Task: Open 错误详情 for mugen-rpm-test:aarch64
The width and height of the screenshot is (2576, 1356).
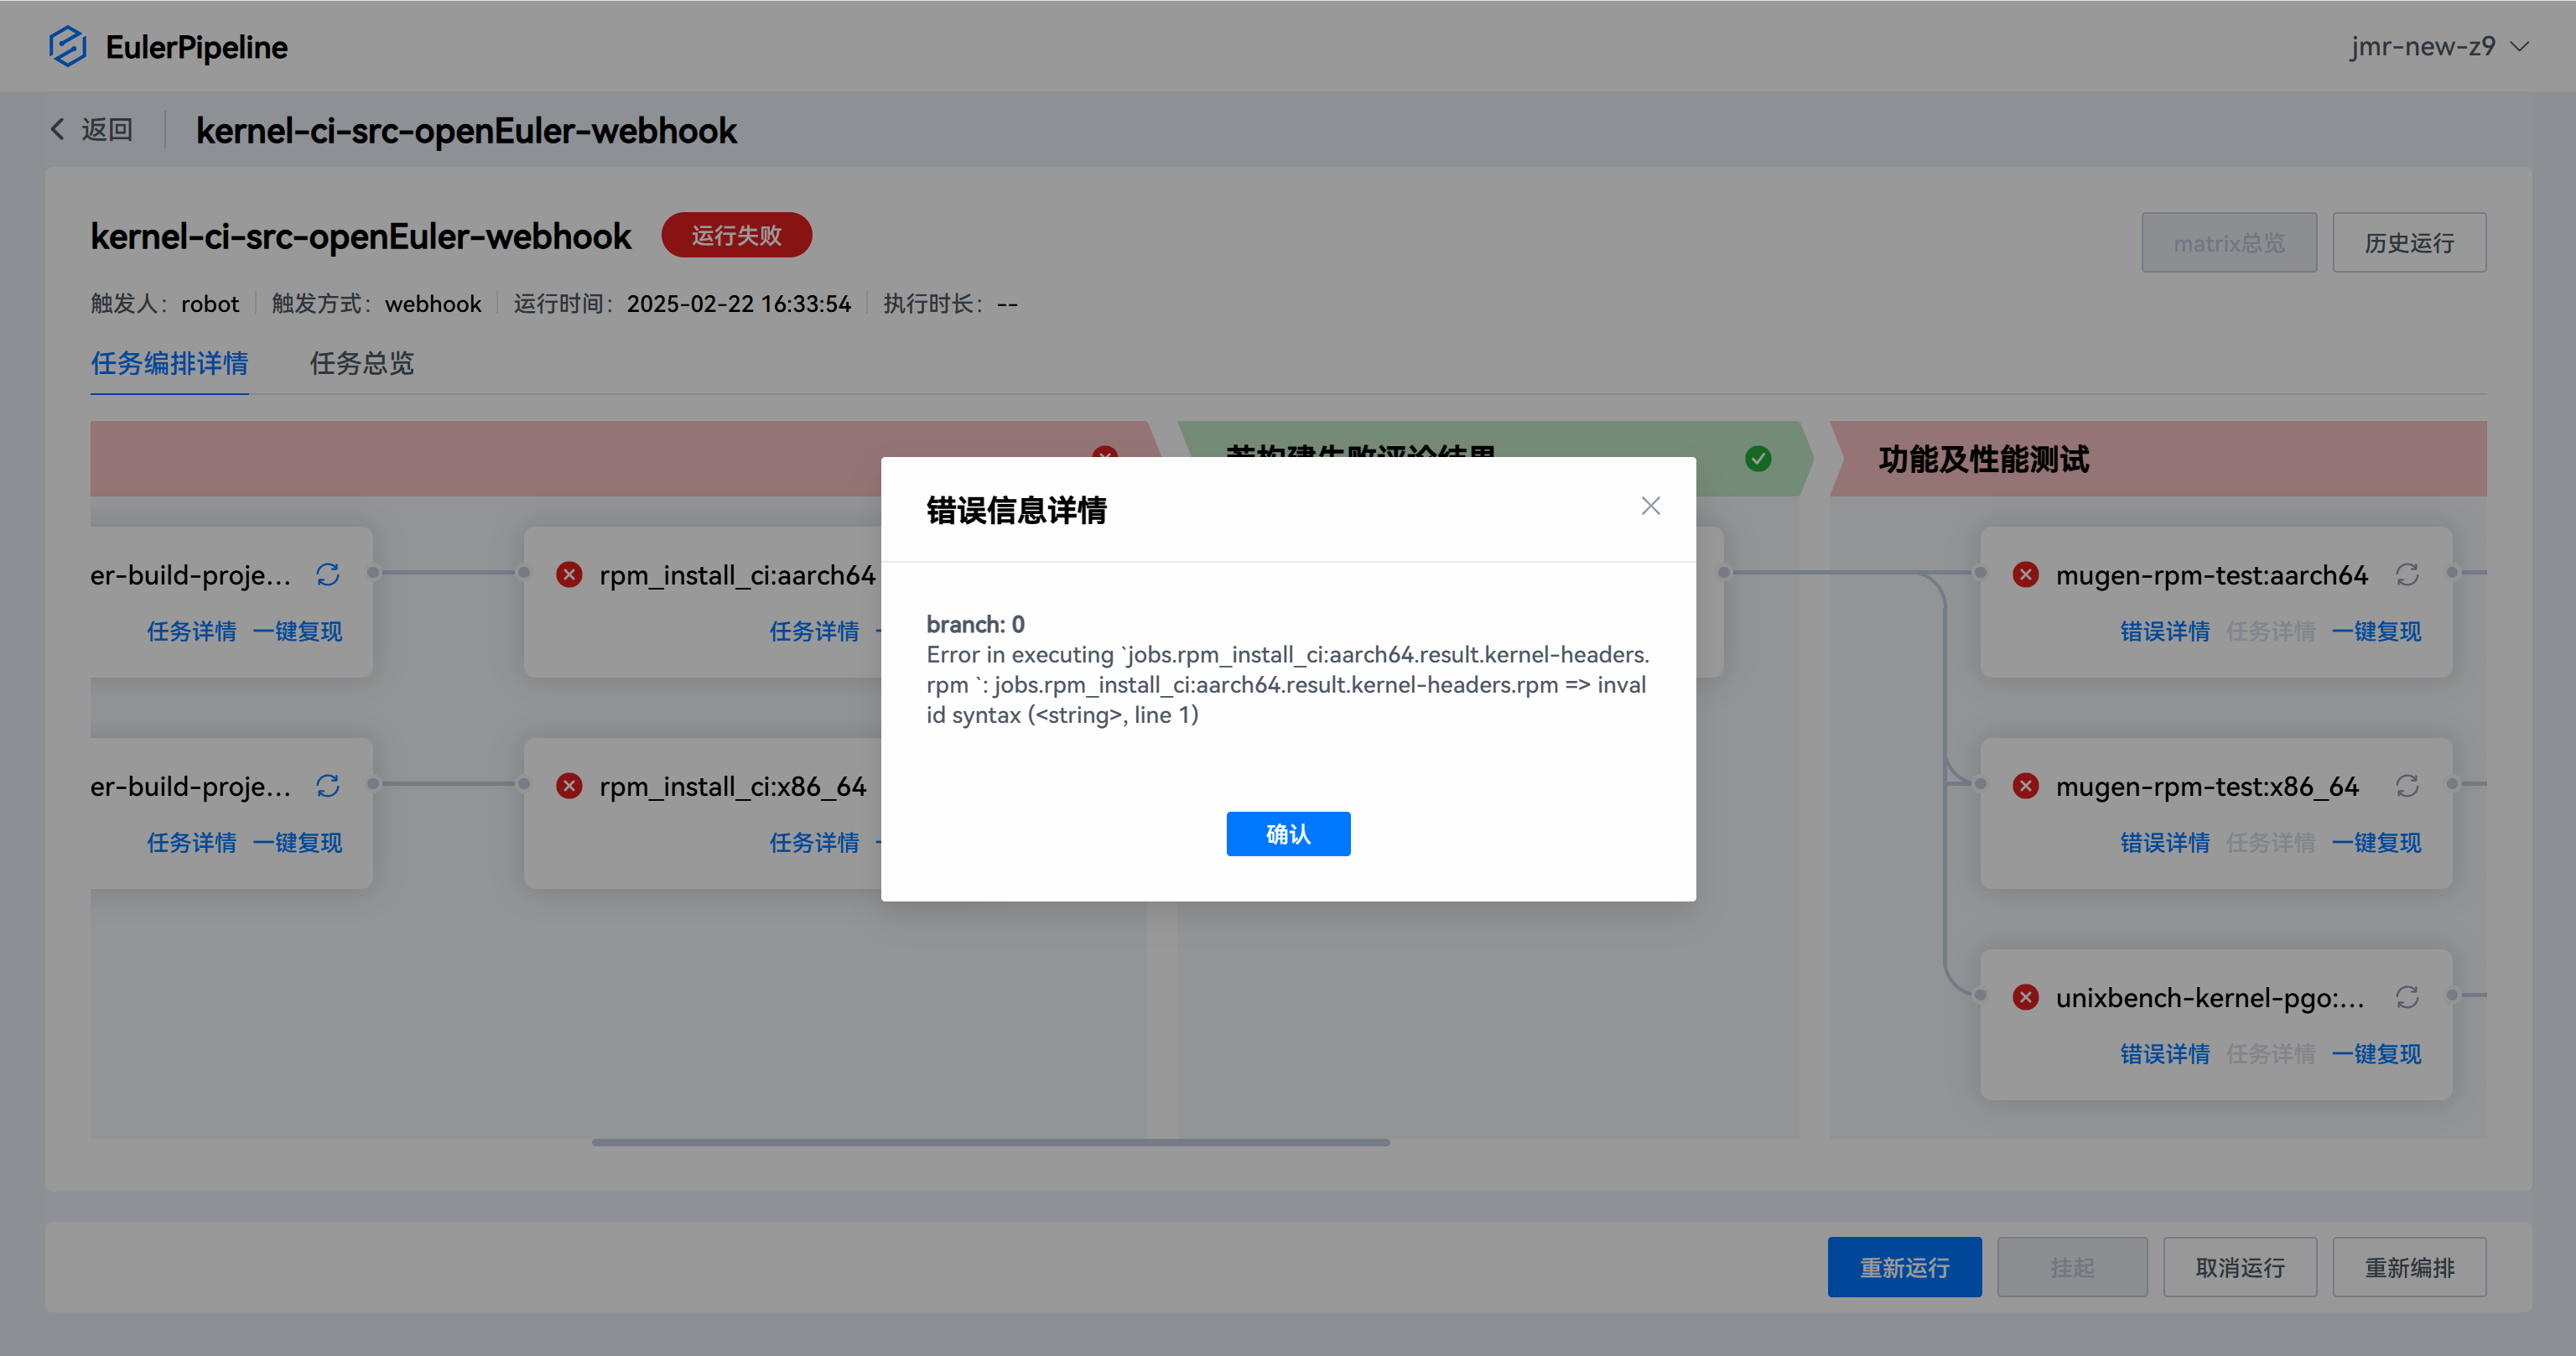Action: (2165, 631)
